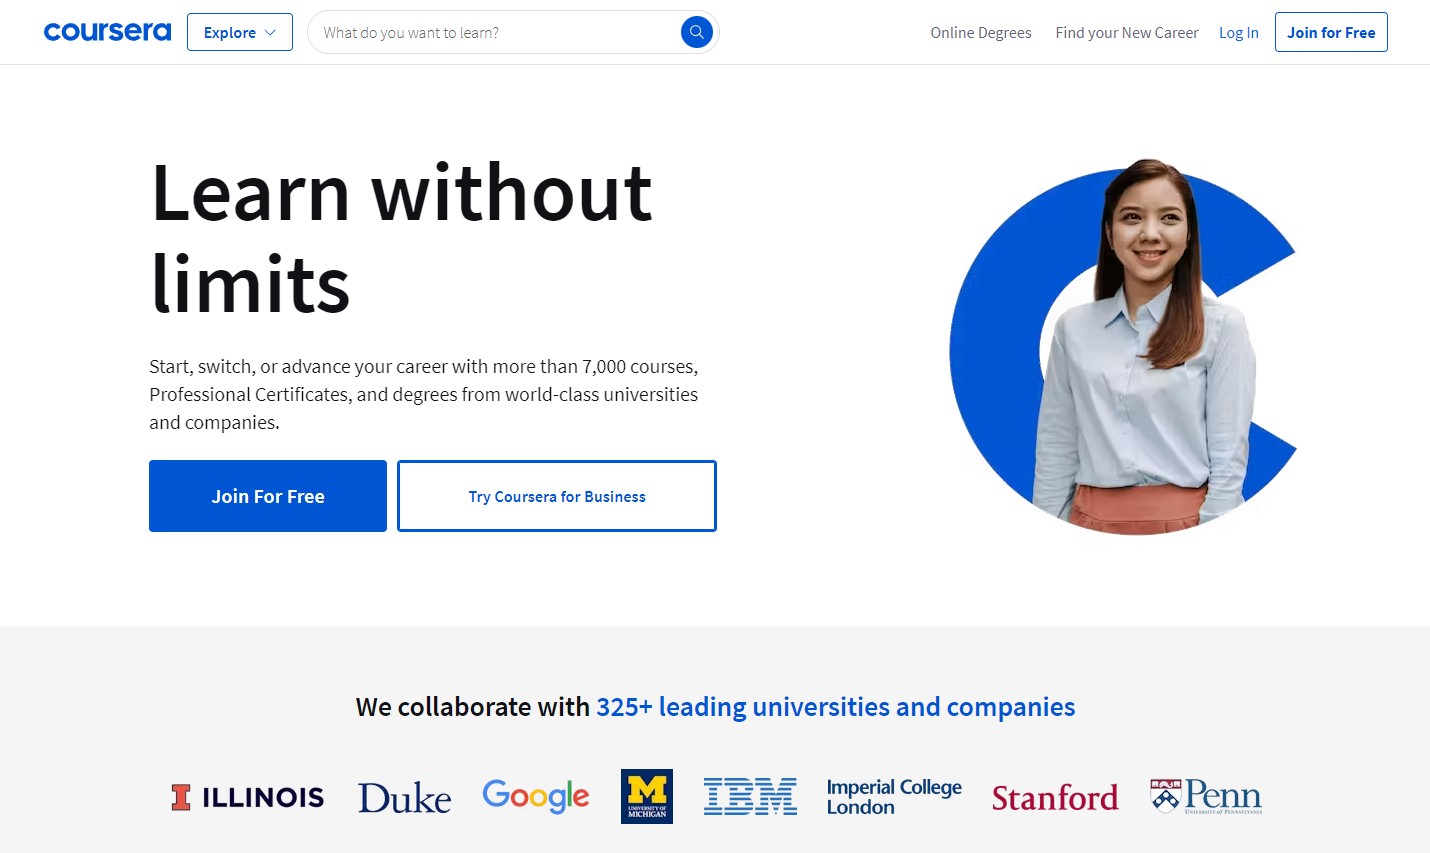1430x853 pixels.
Task: Click the Duke logo
Action: (403, 797)
